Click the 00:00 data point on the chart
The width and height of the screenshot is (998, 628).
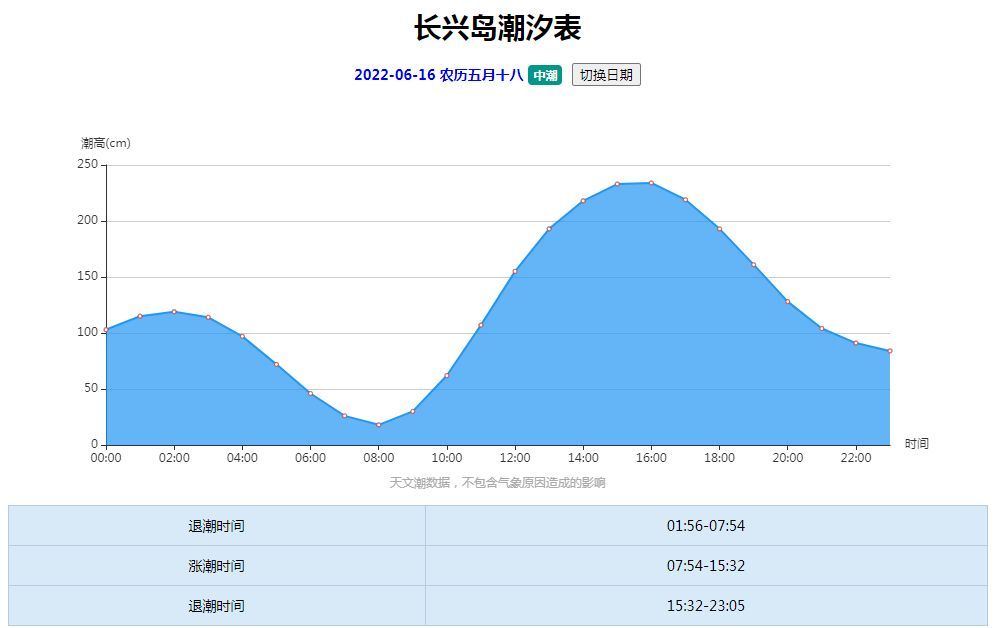pyautogui.click(x=106, y=330)
